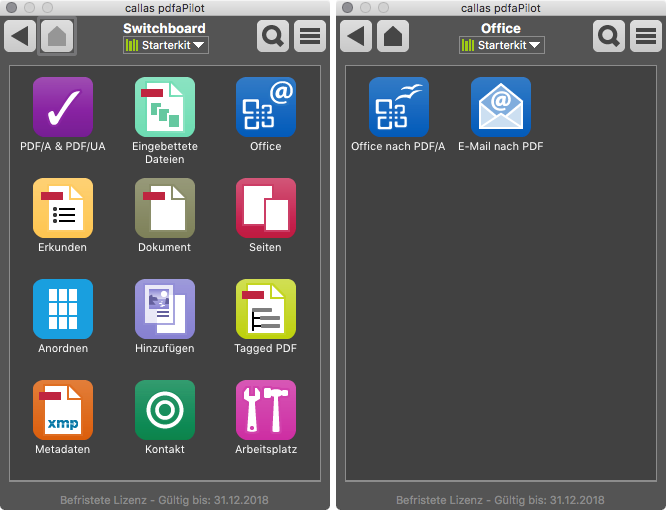The width and height of the screenshot is (666, 510).
Task: Open the Seiten group
Action: (x=266, y=208)
